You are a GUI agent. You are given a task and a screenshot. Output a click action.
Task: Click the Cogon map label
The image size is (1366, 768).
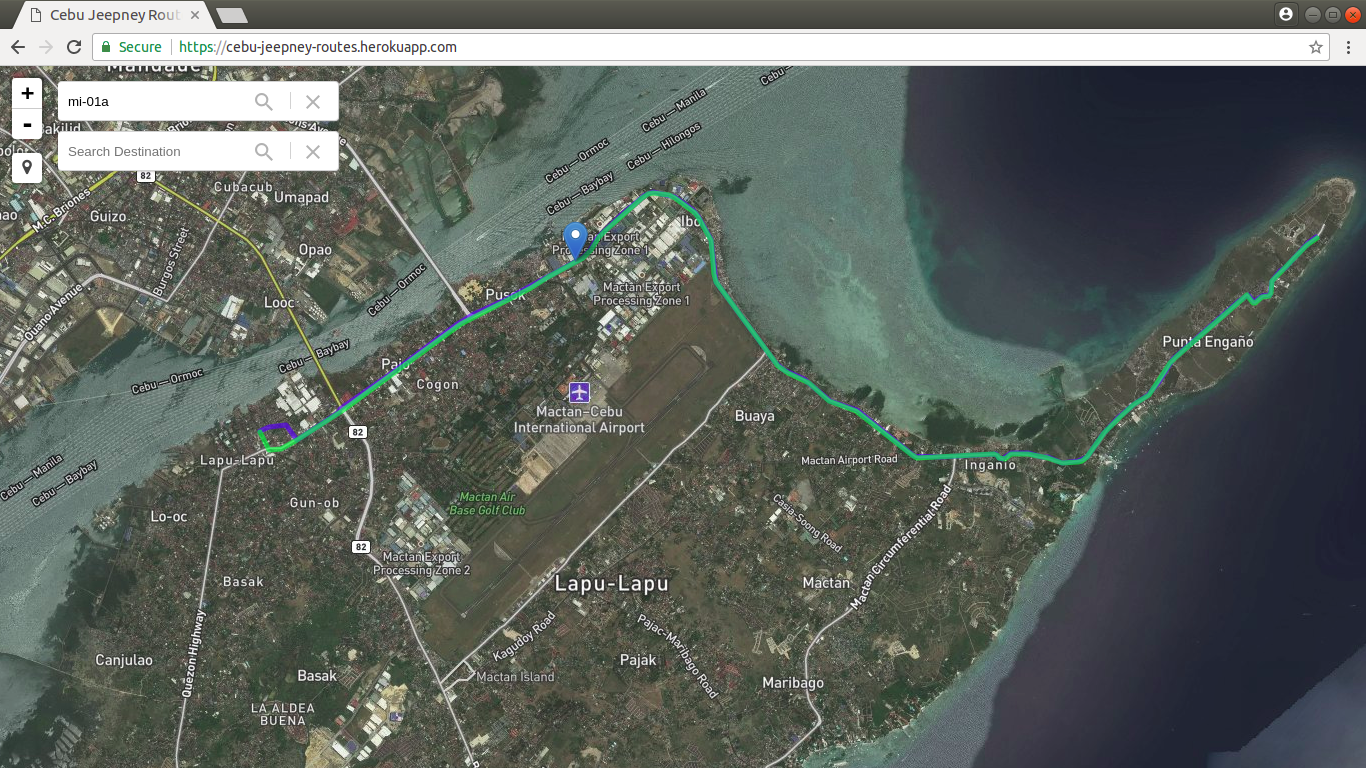click(x=437, y=384)
